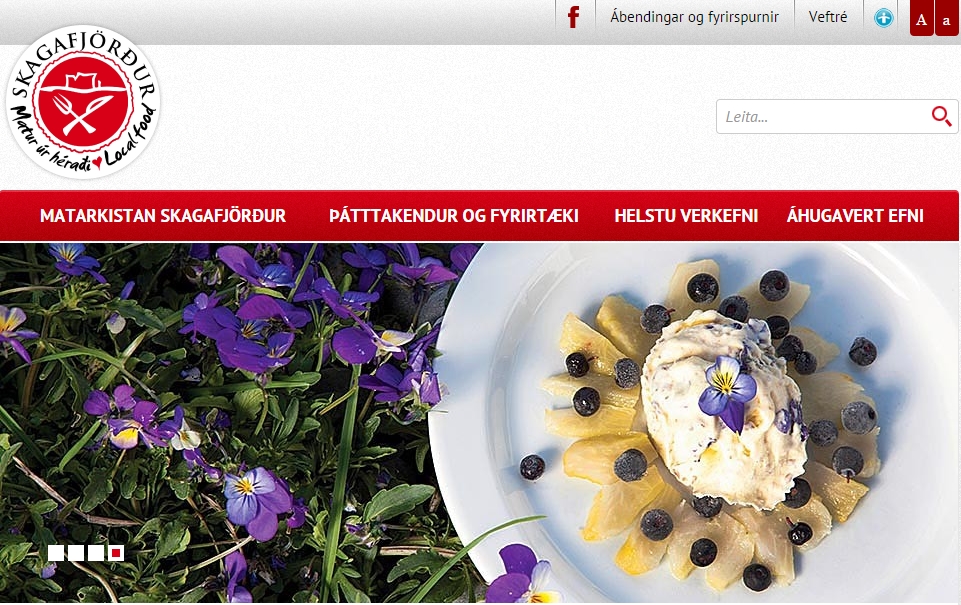This screenshot has height=605, width=961.
Task: Open the Veftré sitemap link
Action: [x=828, y=17]
